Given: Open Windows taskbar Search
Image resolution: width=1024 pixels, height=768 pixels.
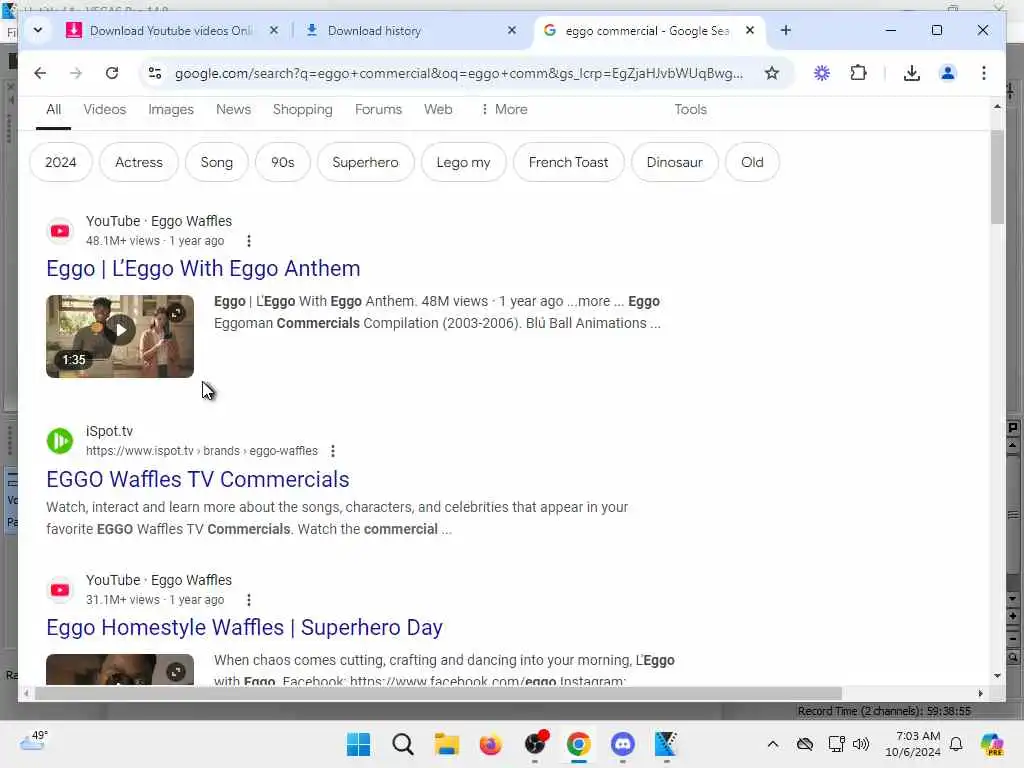Looking at the screenshot, I should tap(402, 744).
